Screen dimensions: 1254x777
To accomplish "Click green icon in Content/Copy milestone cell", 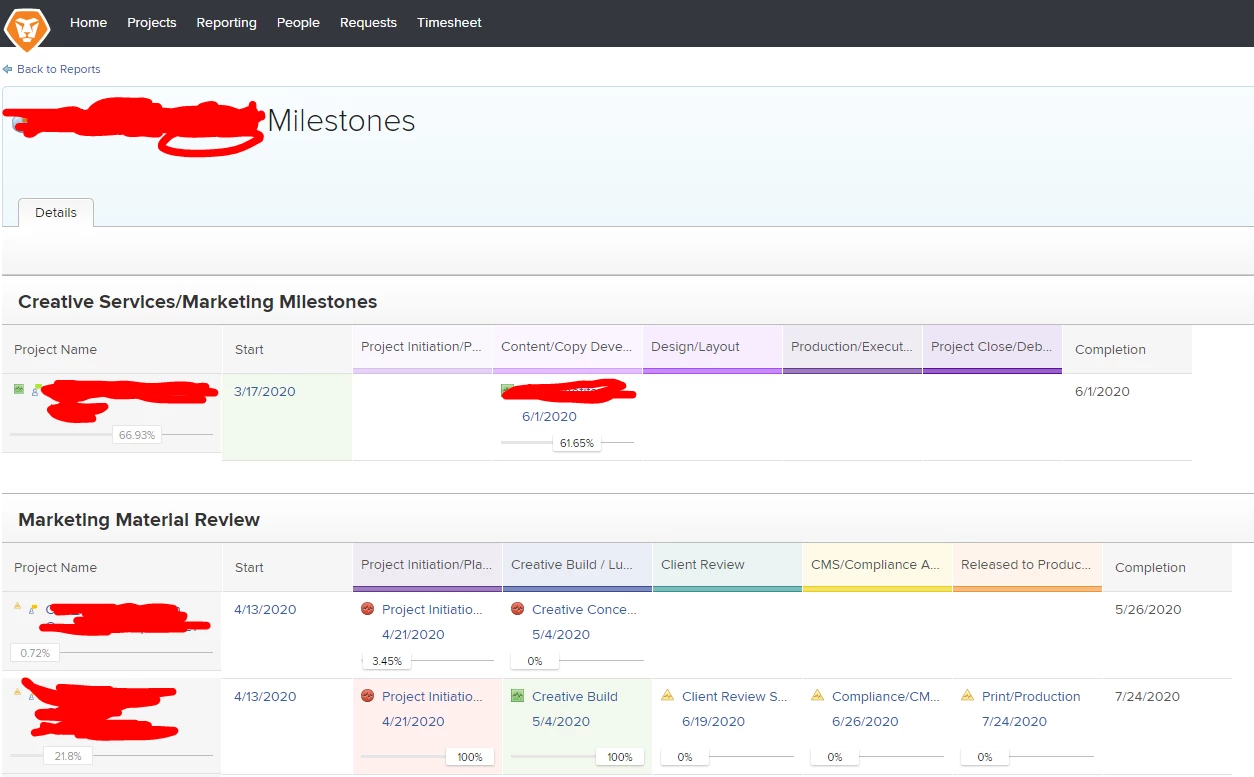I will click(x=507, y=390).
